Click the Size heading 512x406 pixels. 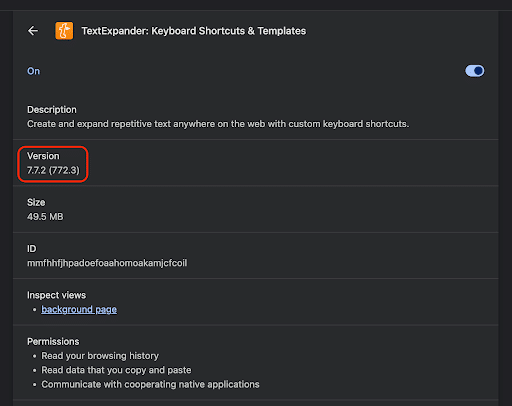36,202
